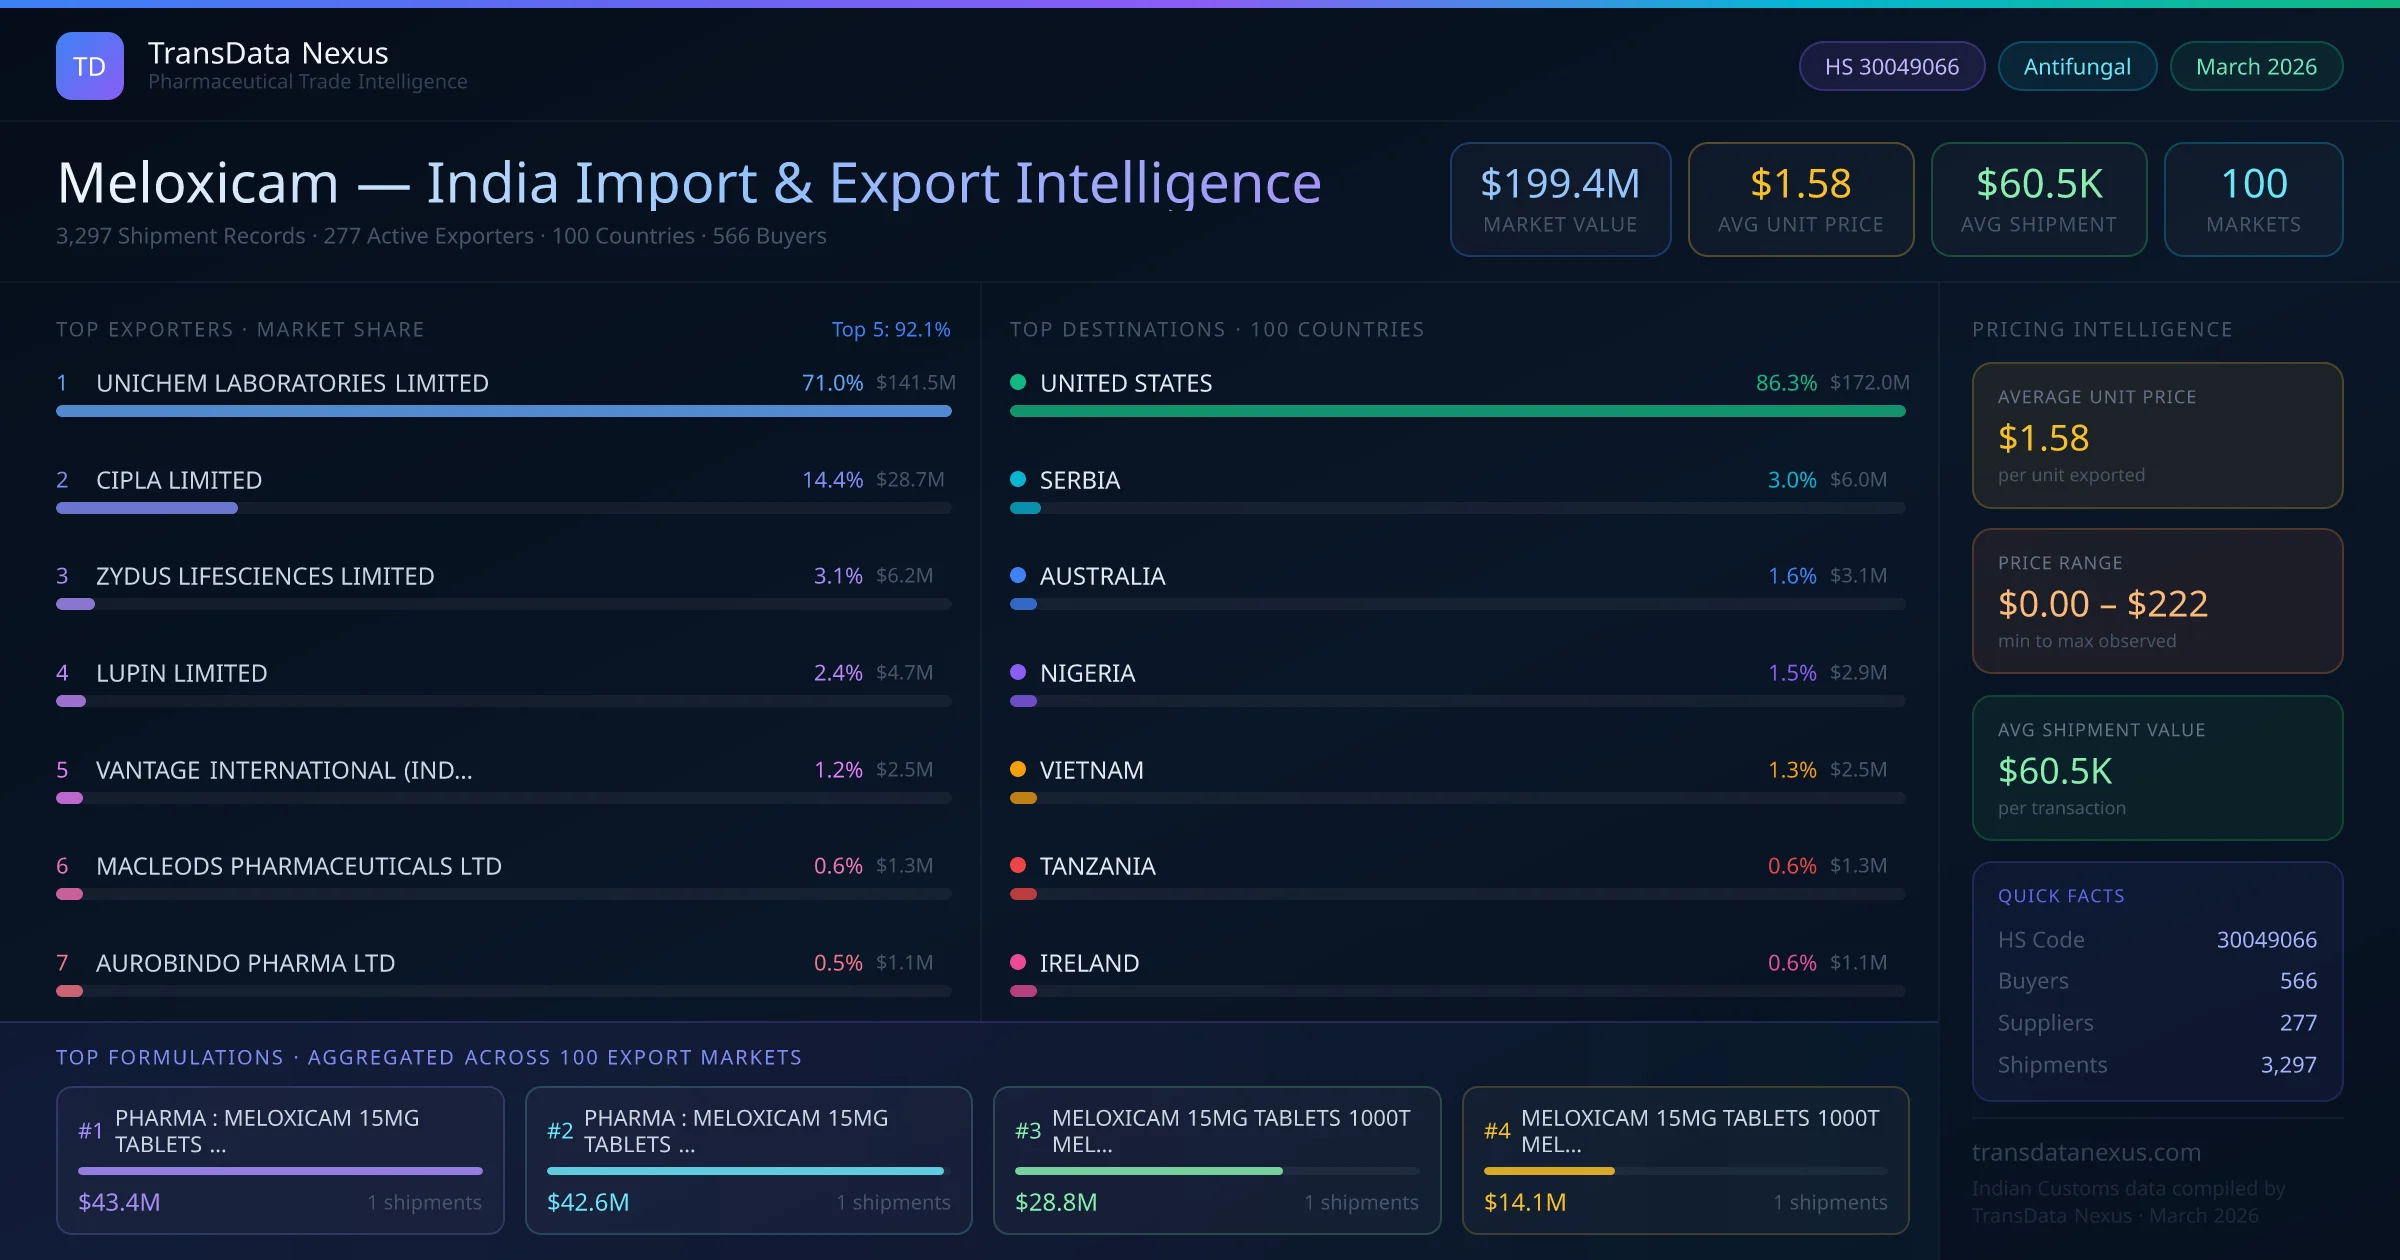The image size is (2400, 1260).
Task: Open the #1 Meloxicam 15MG formulation card
Action: point(280,1159)
